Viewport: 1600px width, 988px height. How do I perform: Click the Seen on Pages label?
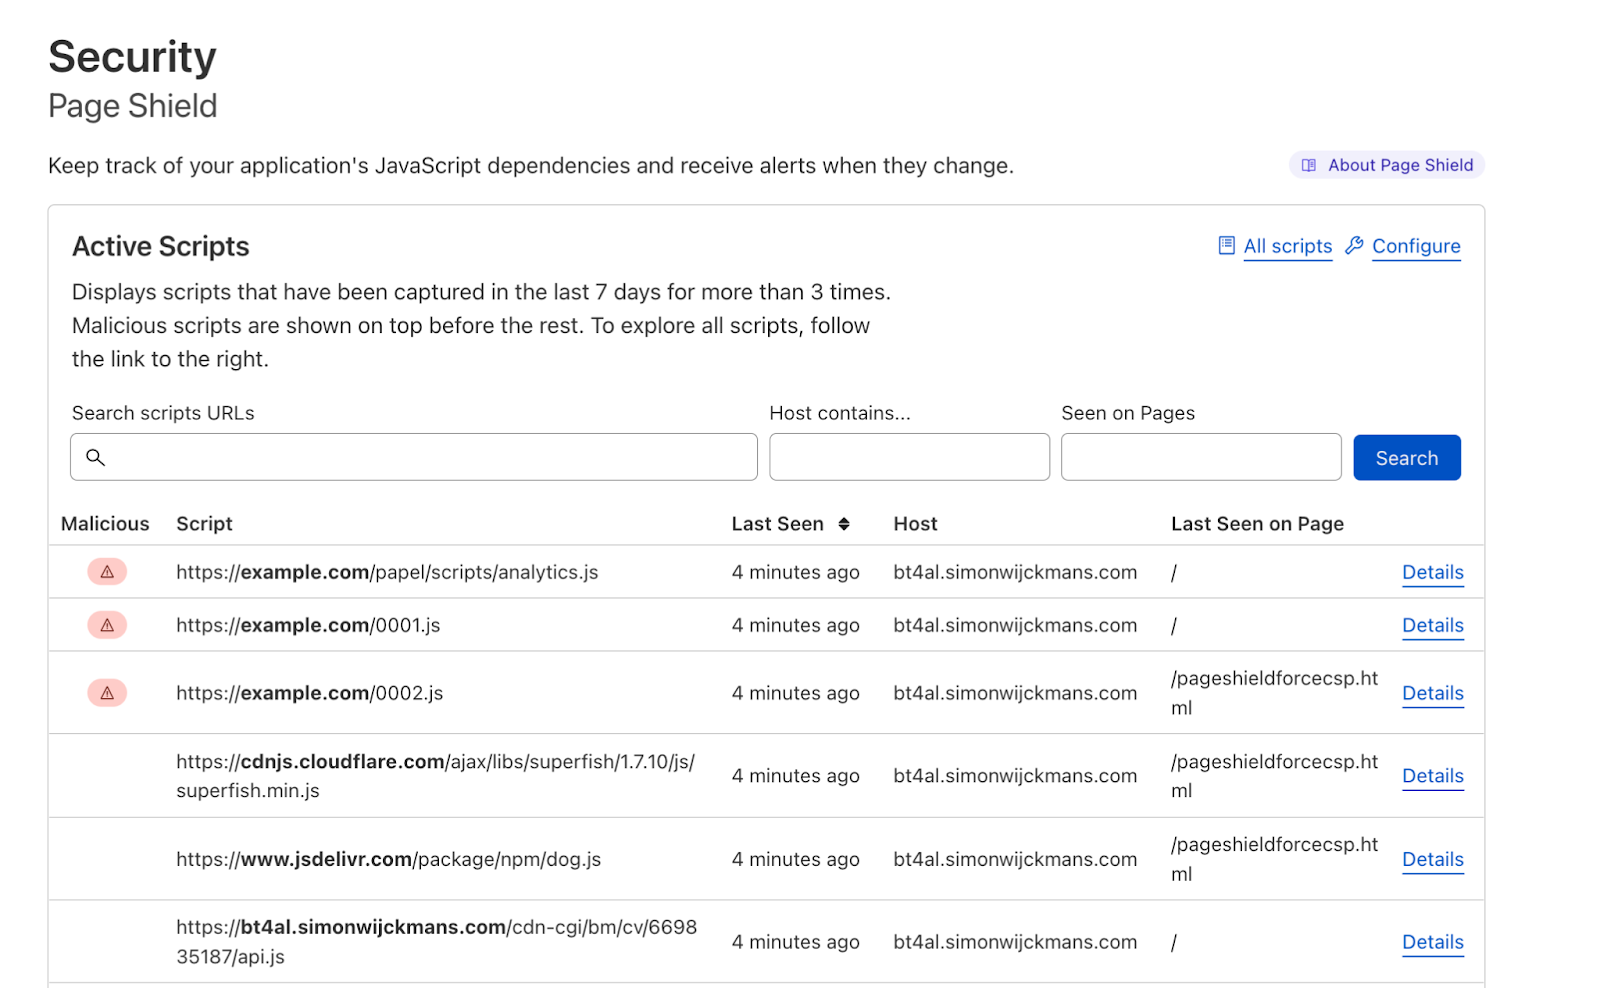pyautogui.click(x=1128, y=413)
